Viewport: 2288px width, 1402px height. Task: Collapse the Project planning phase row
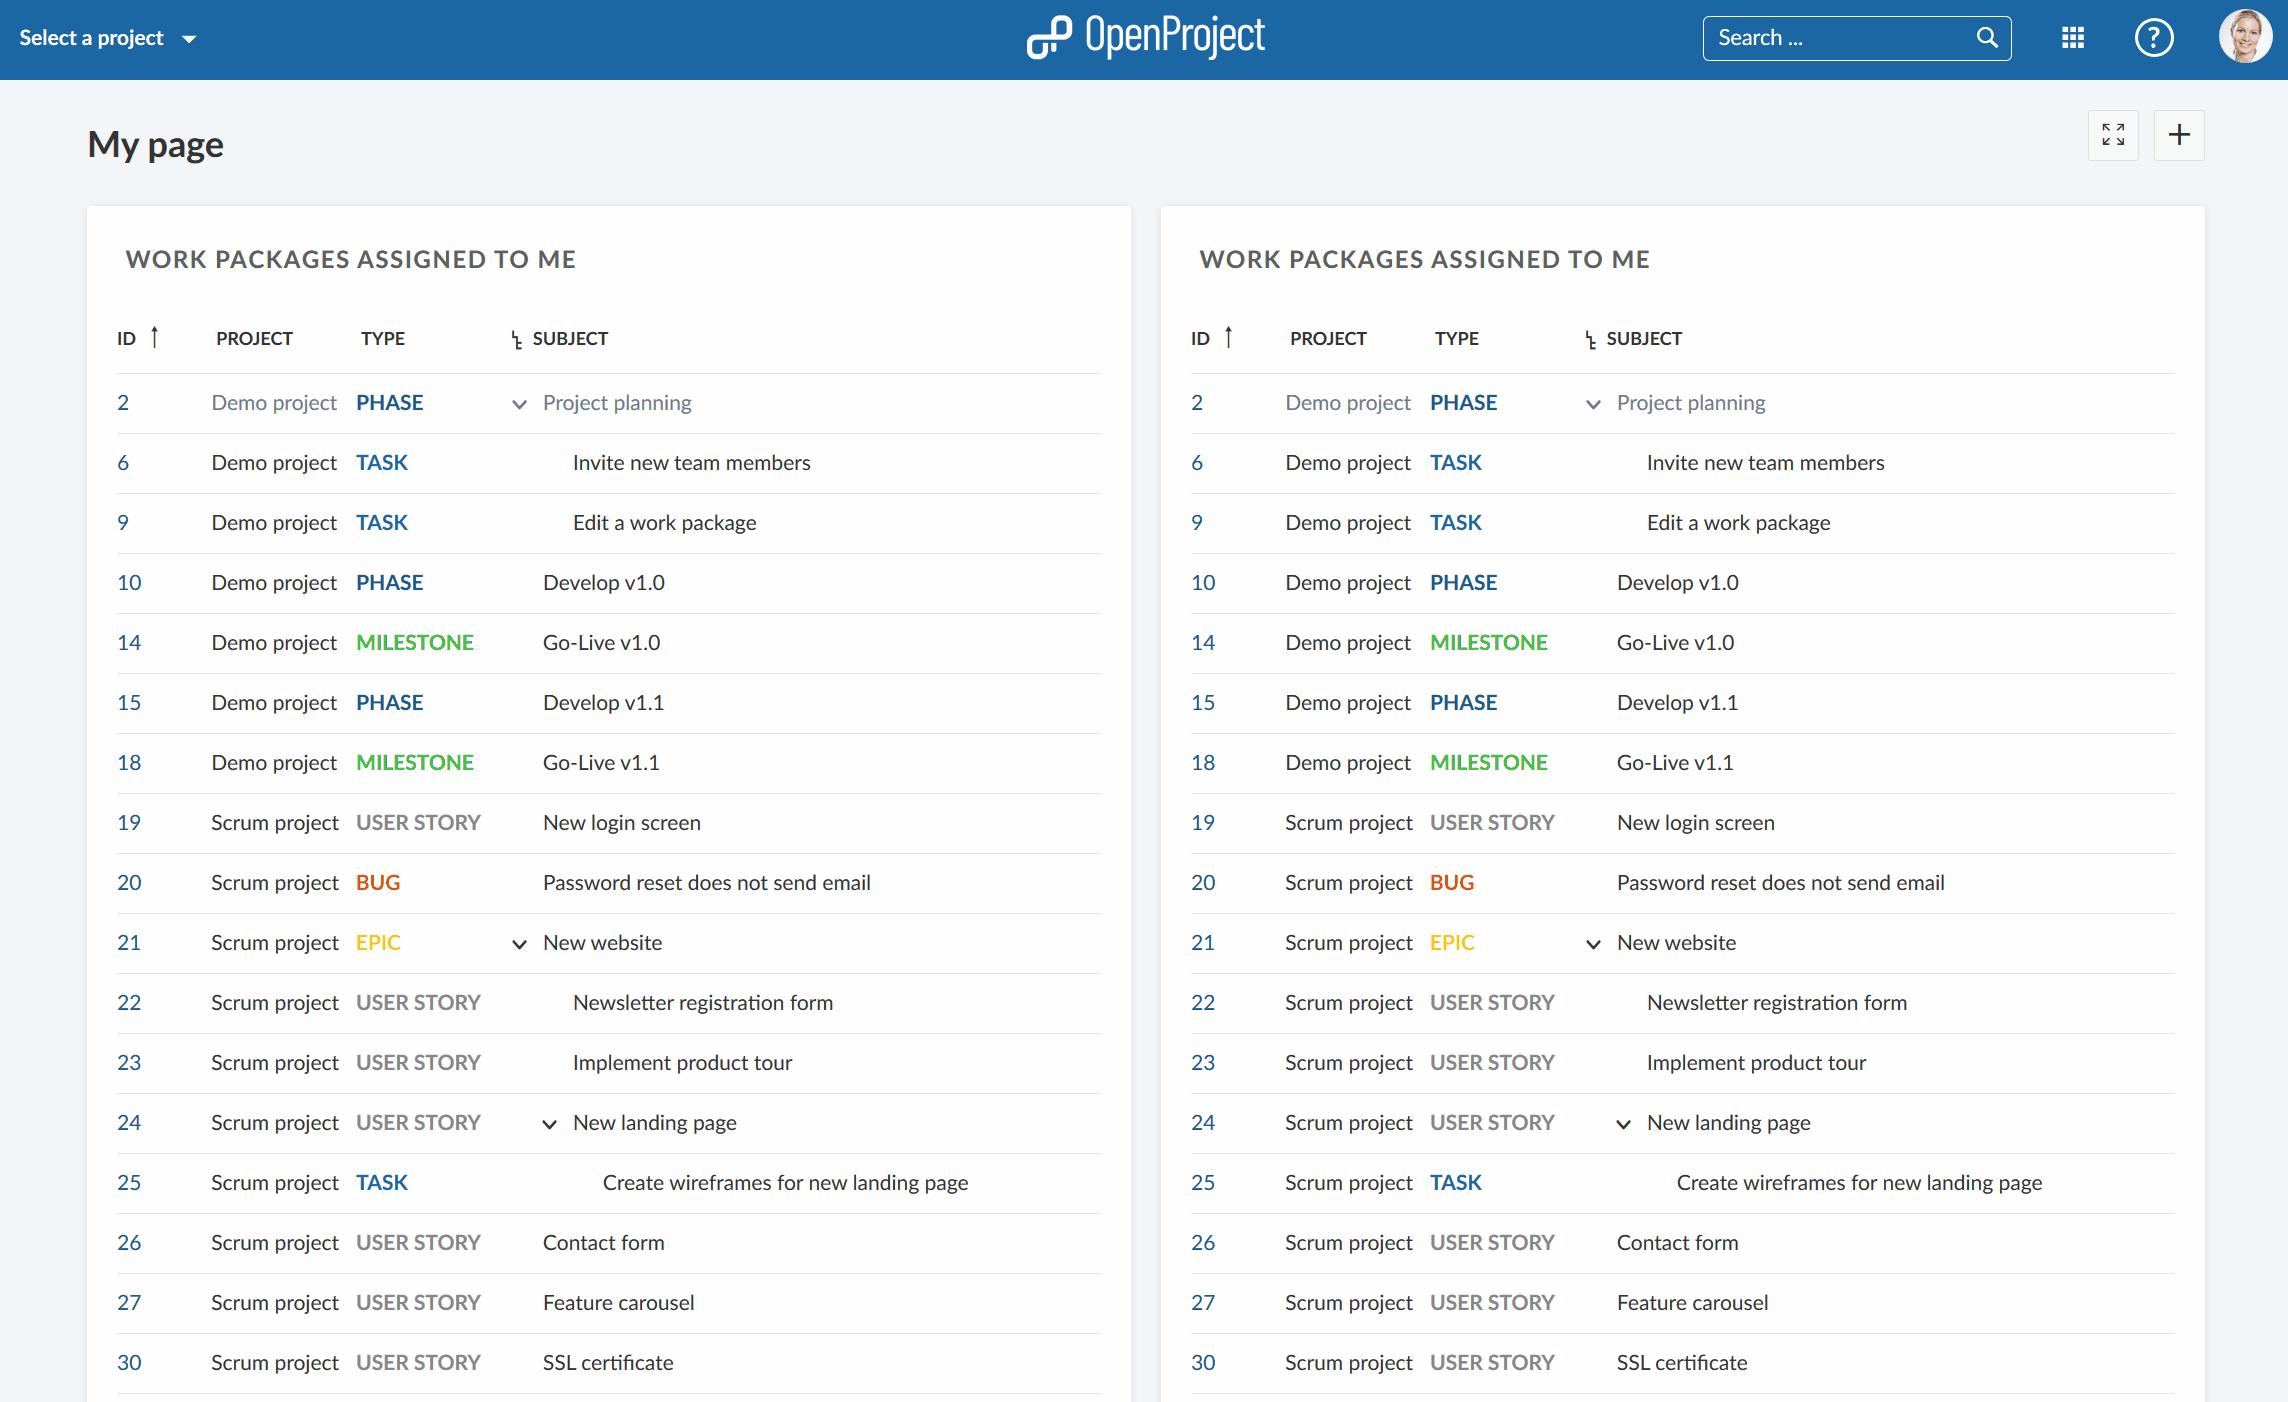tap(518, 402)
